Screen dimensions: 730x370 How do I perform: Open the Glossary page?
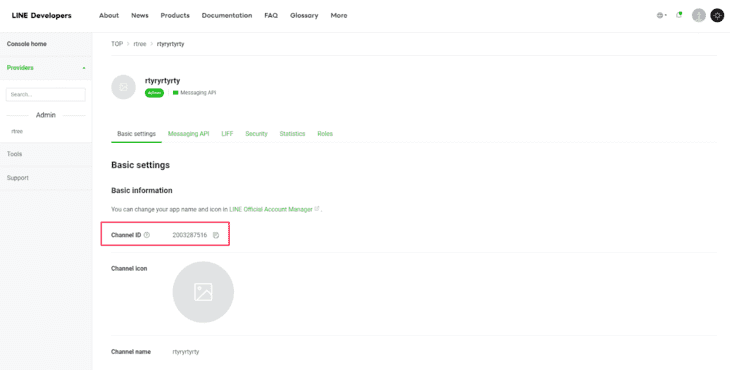coord(304,15)
